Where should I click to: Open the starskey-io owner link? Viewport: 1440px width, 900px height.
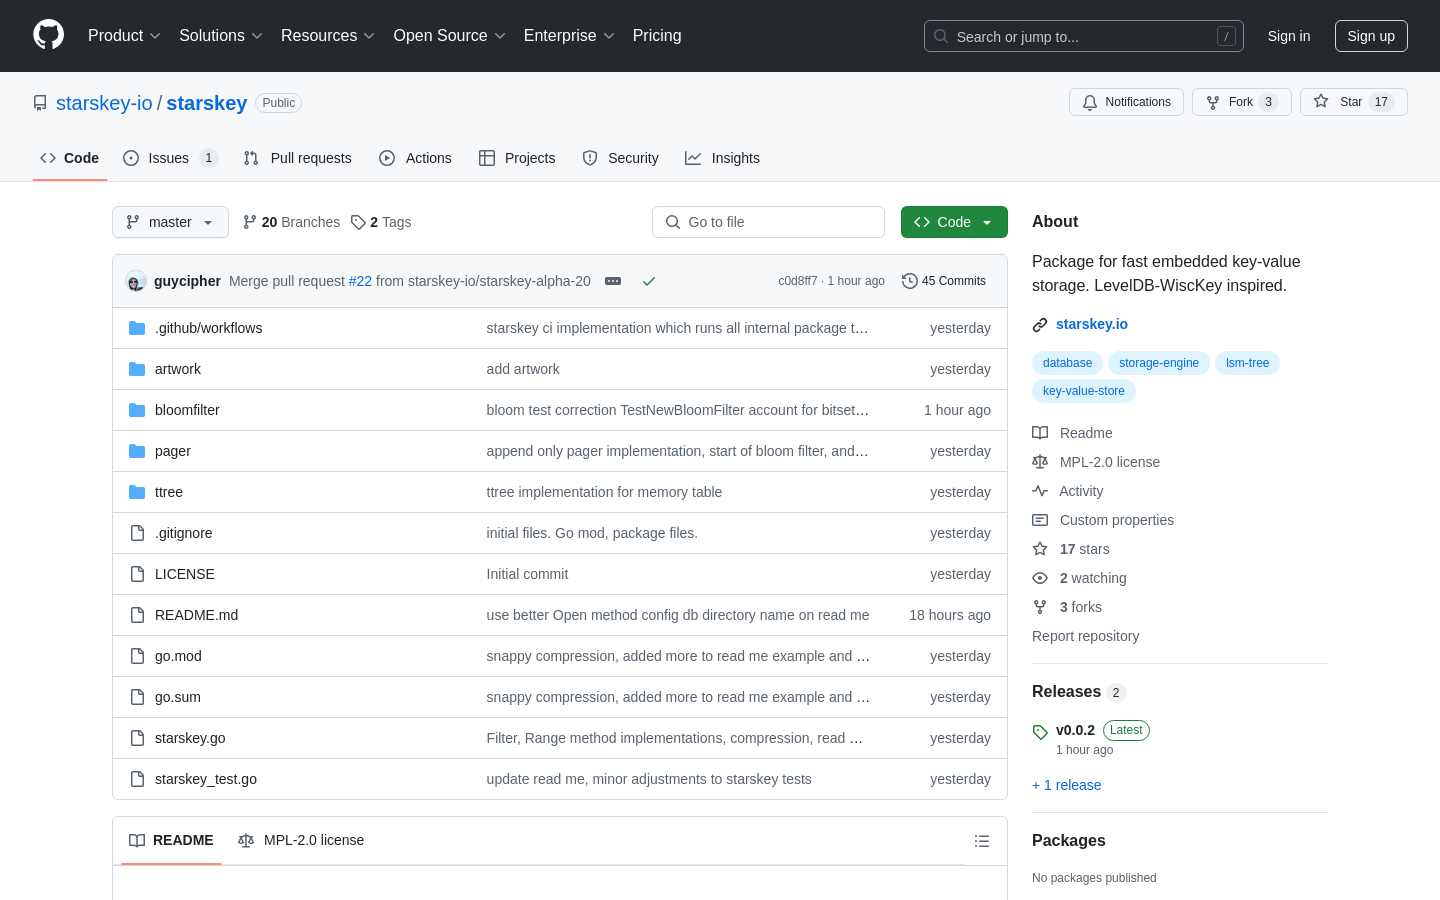click(104, 103)
